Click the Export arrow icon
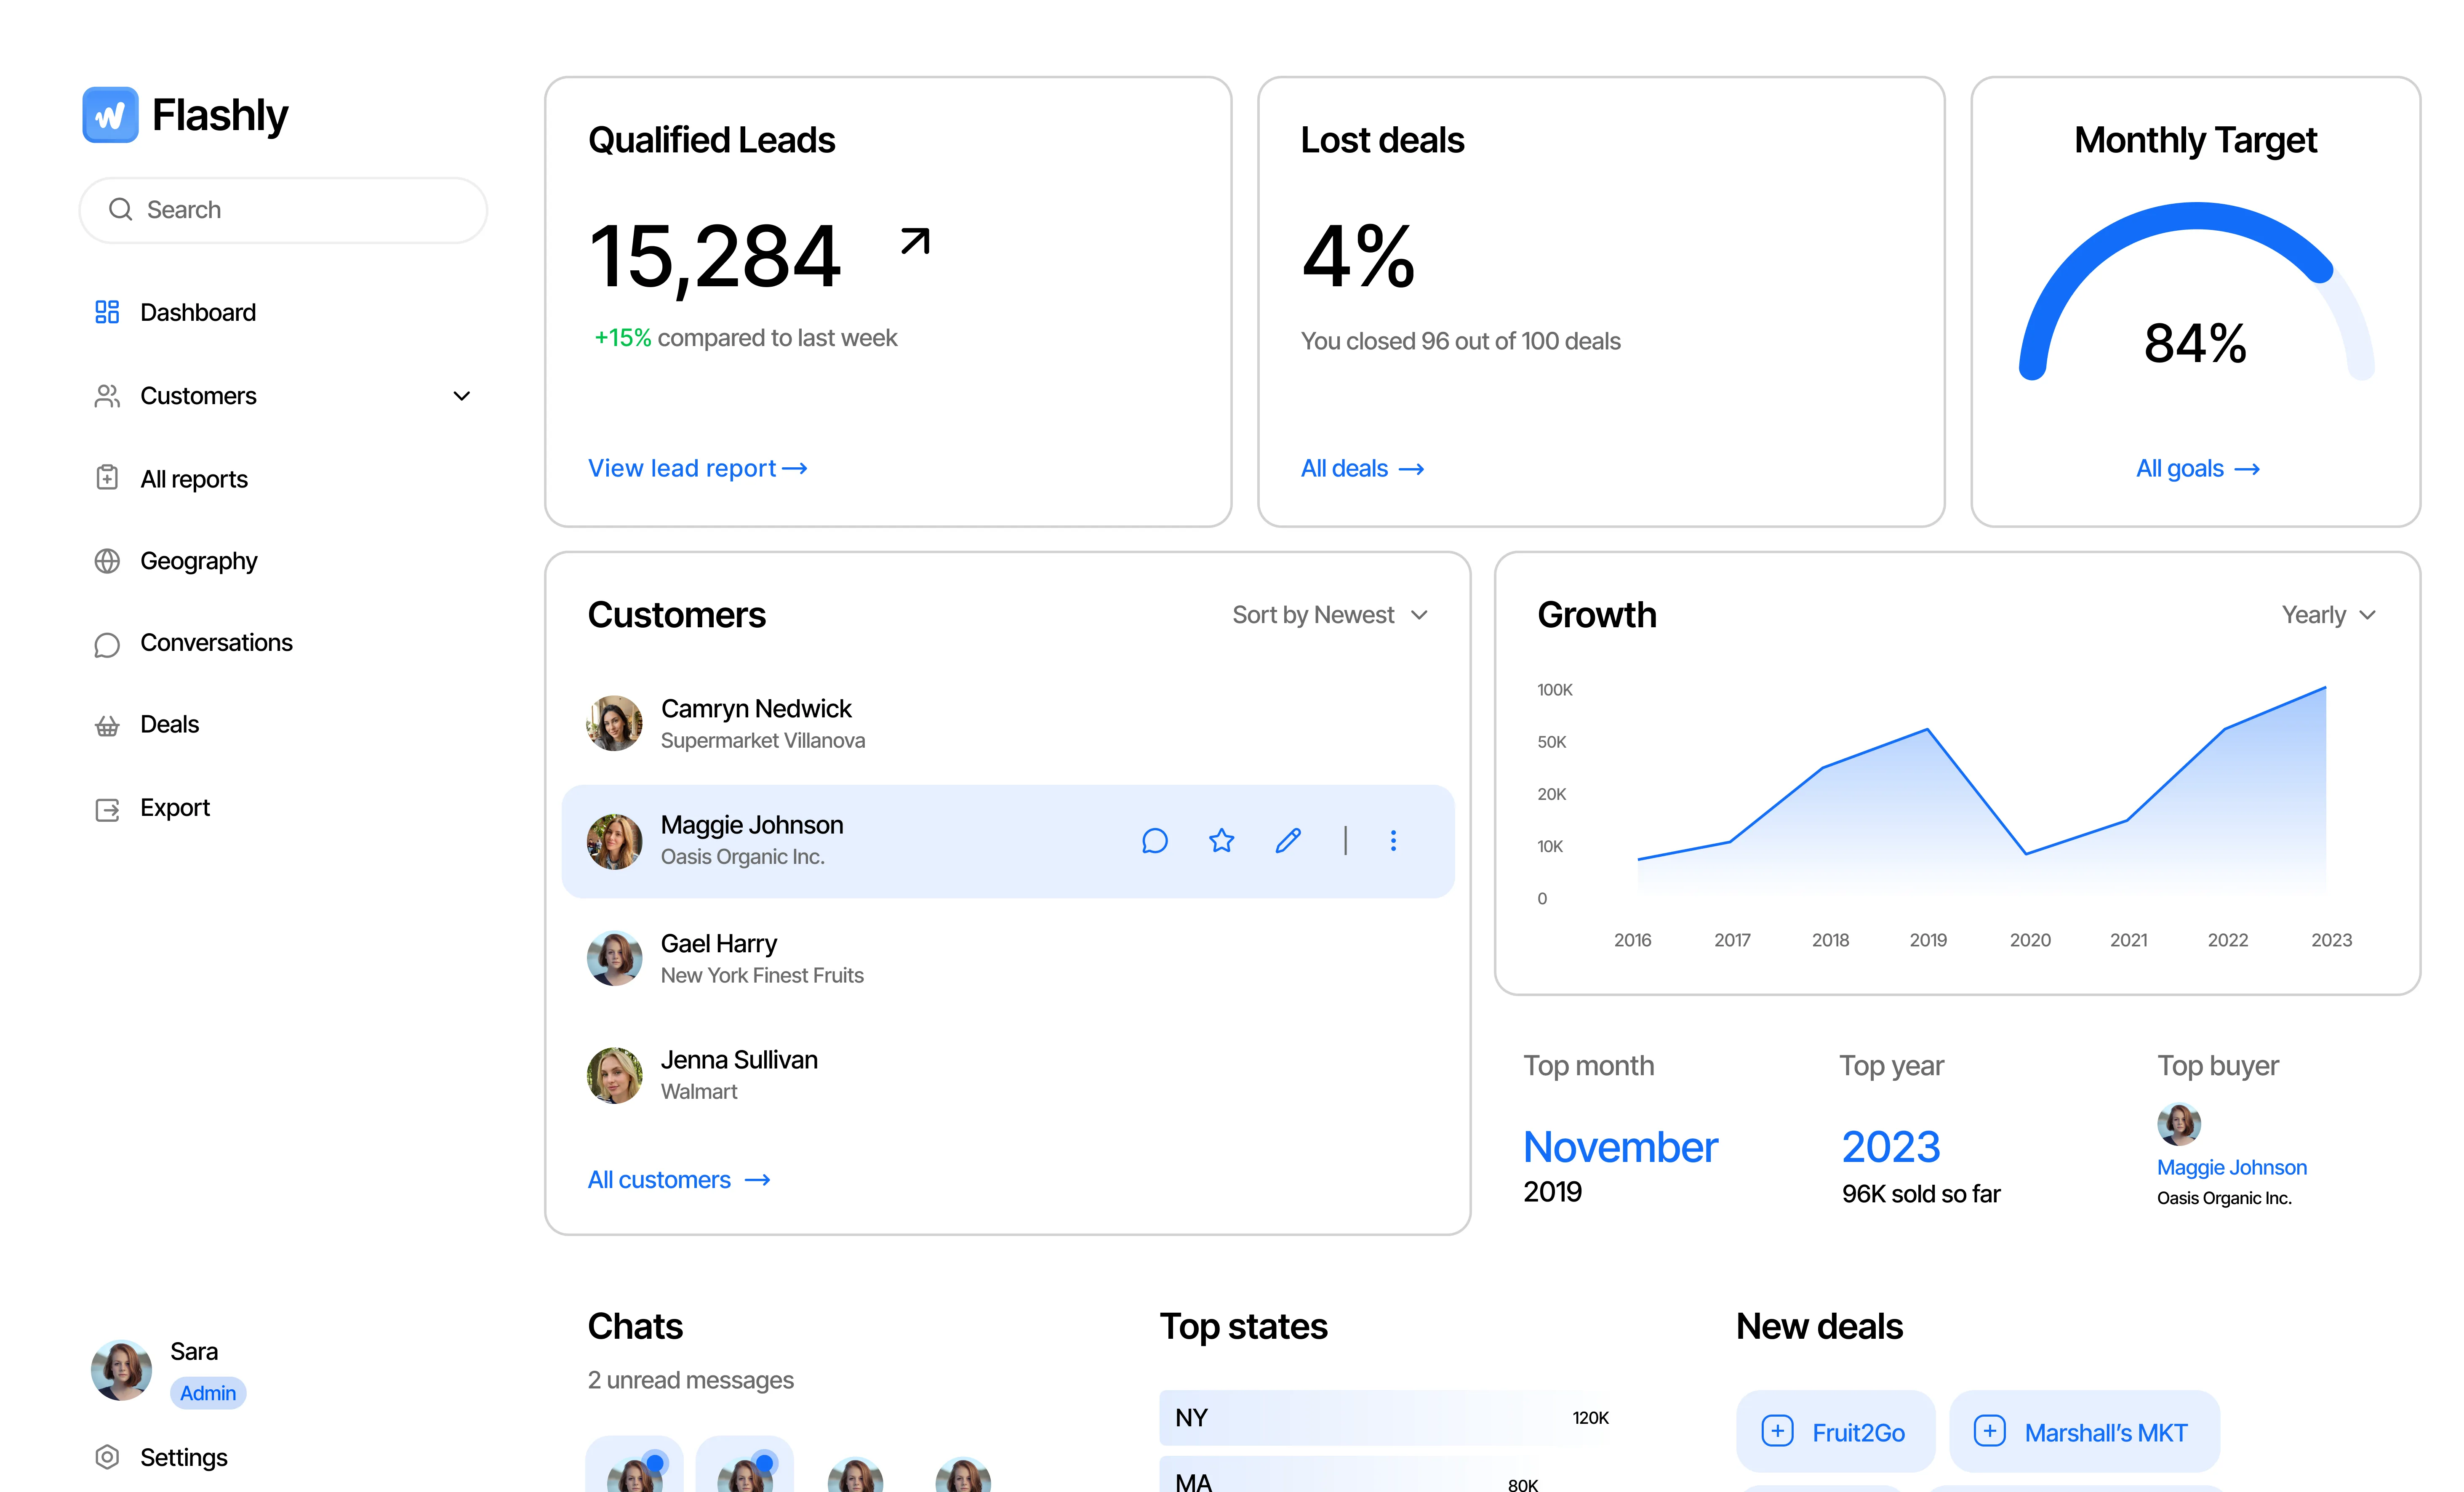Screen dimensions: 2464x1492 click(x=107, y=809)
